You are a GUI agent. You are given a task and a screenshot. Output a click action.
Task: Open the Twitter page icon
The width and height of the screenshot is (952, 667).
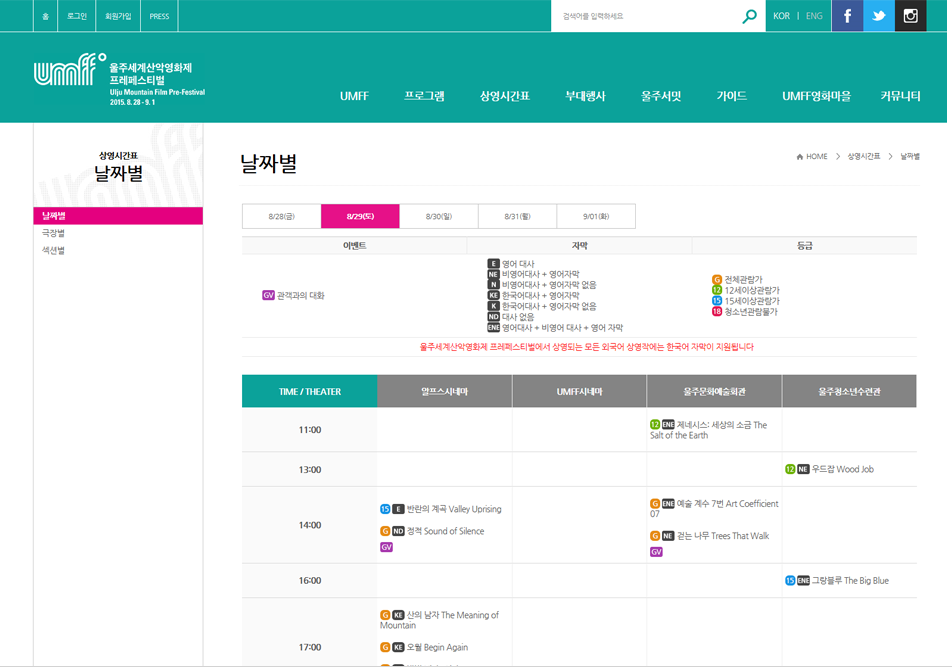point(879,16)
